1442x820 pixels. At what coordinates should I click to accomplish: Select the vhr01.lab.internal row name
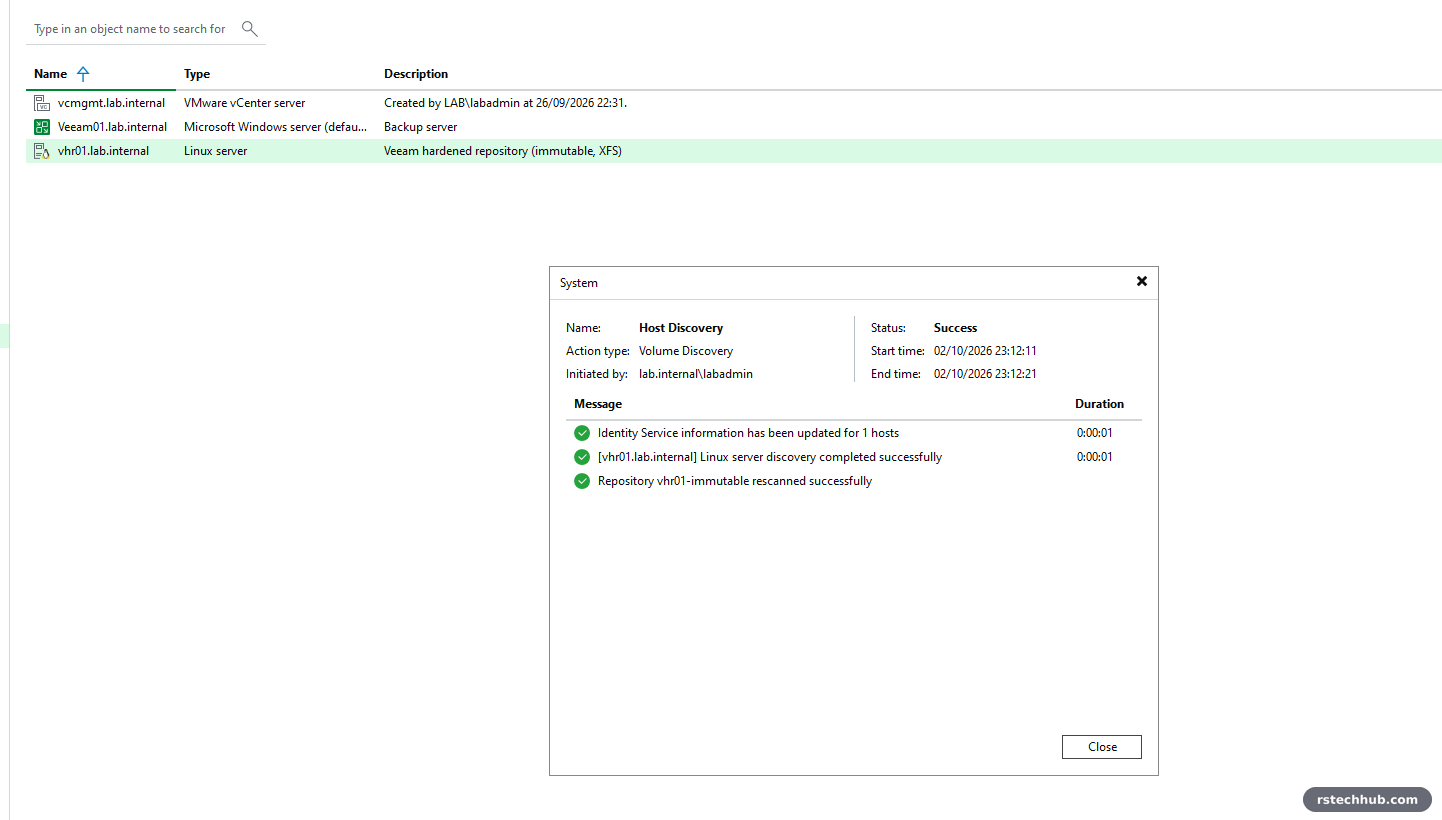tap(103, 151)
